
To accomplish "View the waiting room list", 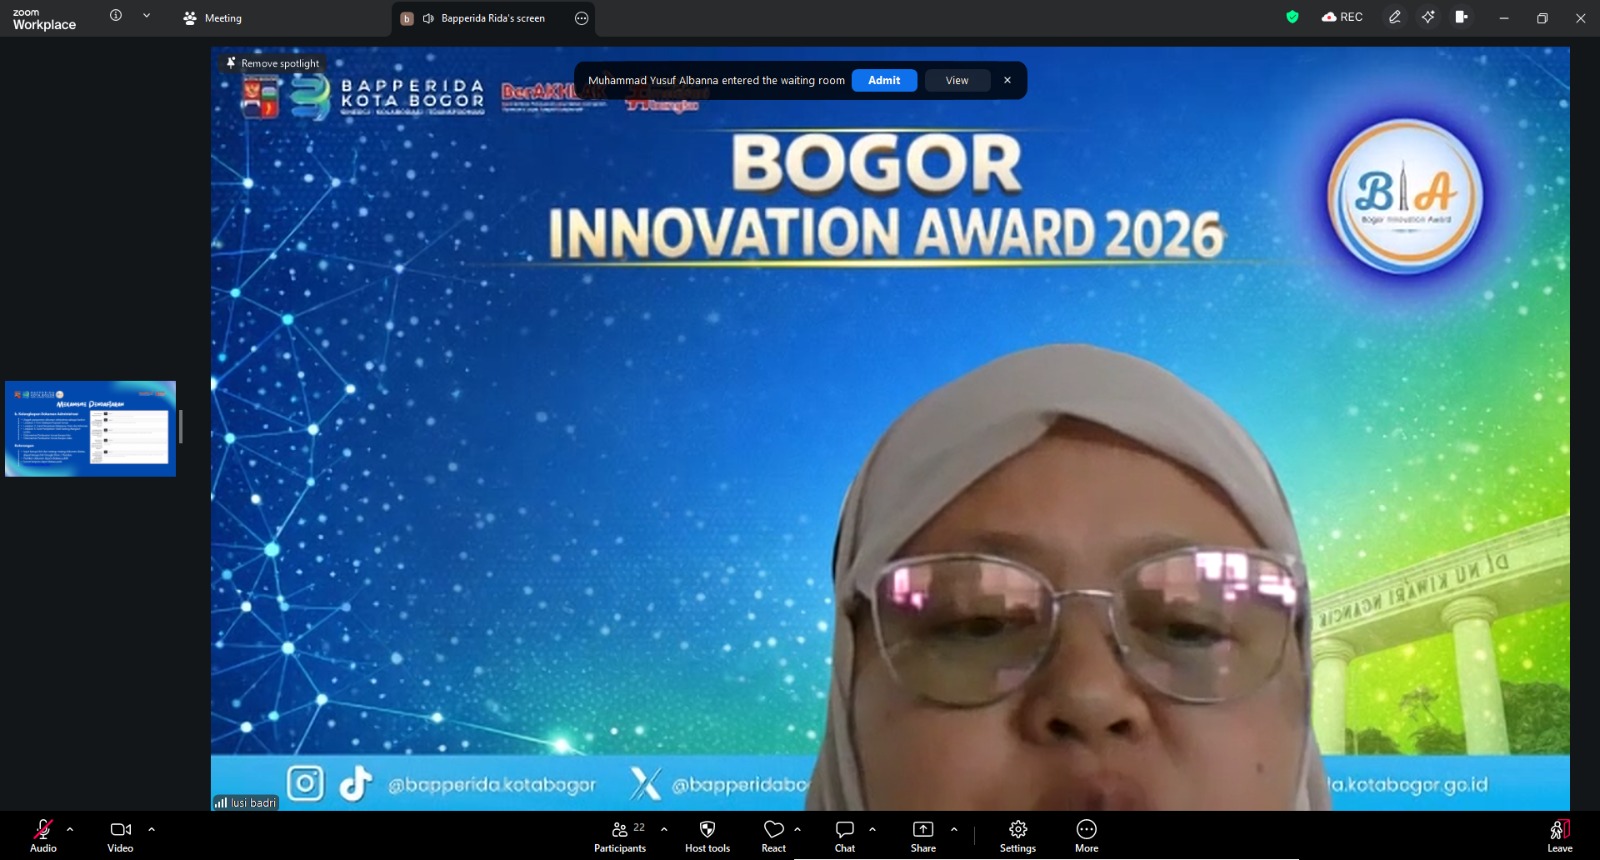I will coord(957,80).
